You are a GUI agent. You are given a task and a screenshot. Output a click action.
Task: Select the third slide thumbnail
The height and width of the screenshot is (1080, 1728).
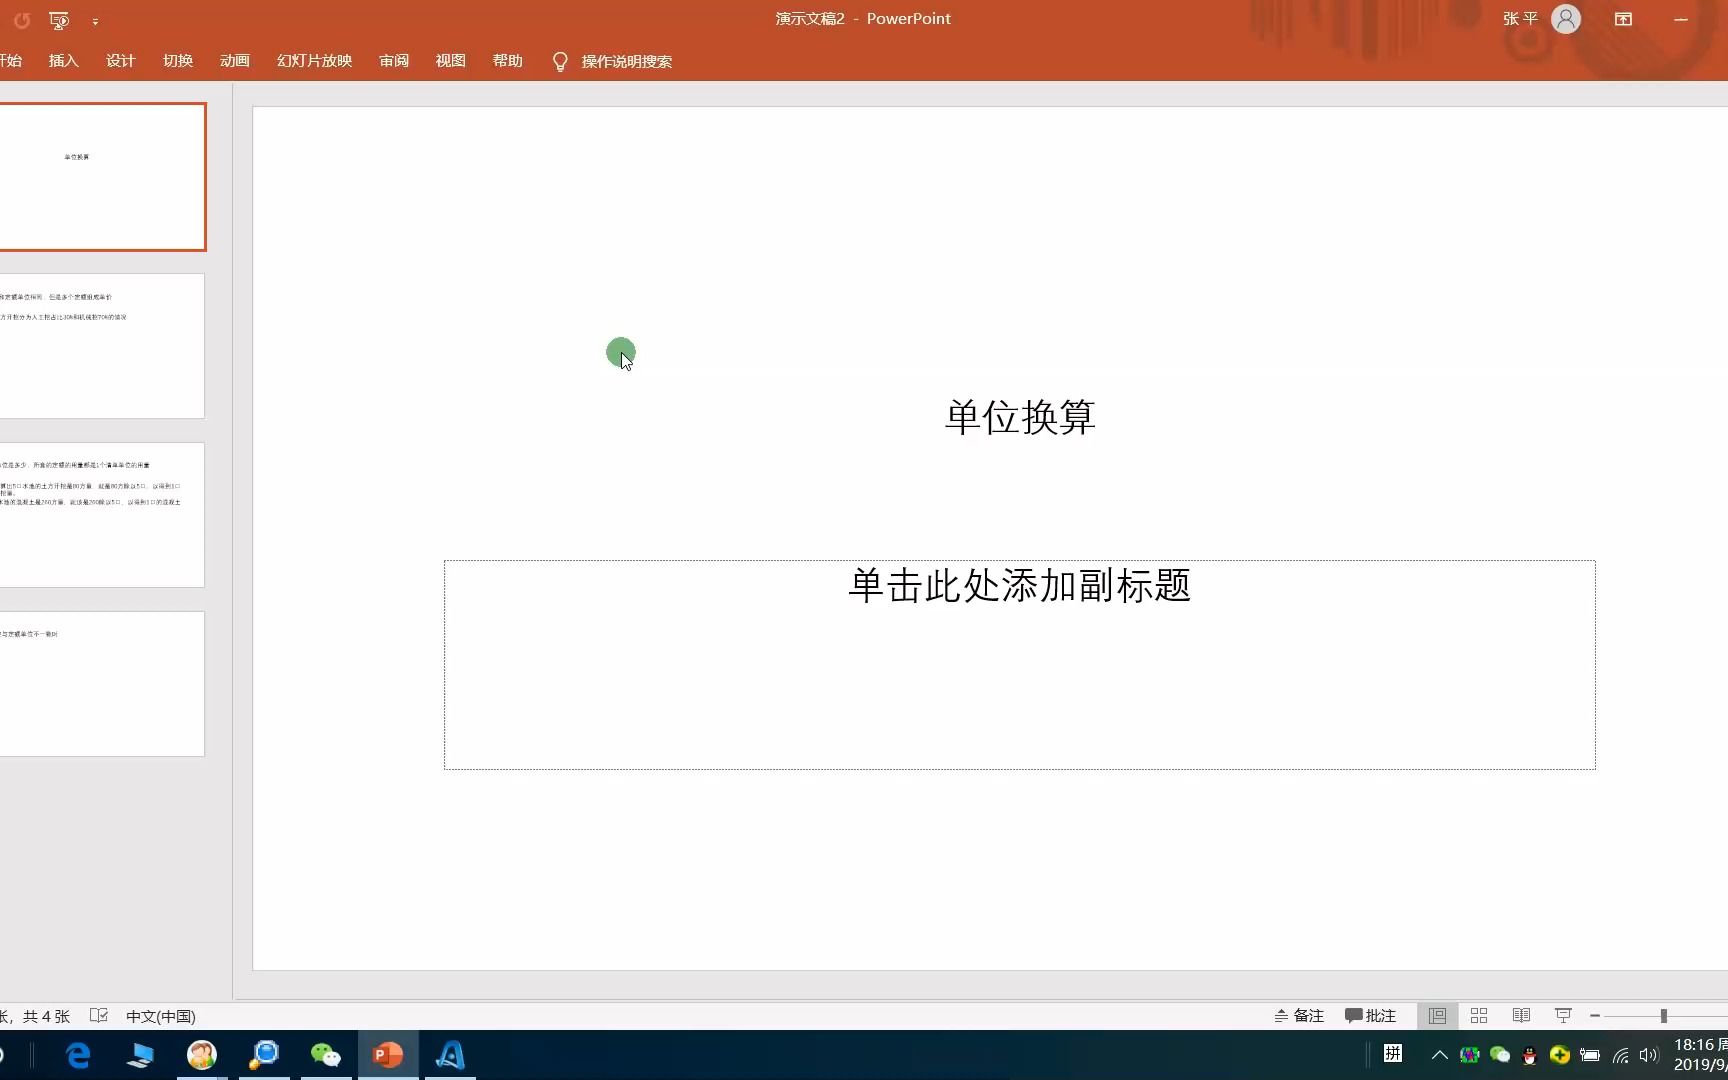pos(102,515)
